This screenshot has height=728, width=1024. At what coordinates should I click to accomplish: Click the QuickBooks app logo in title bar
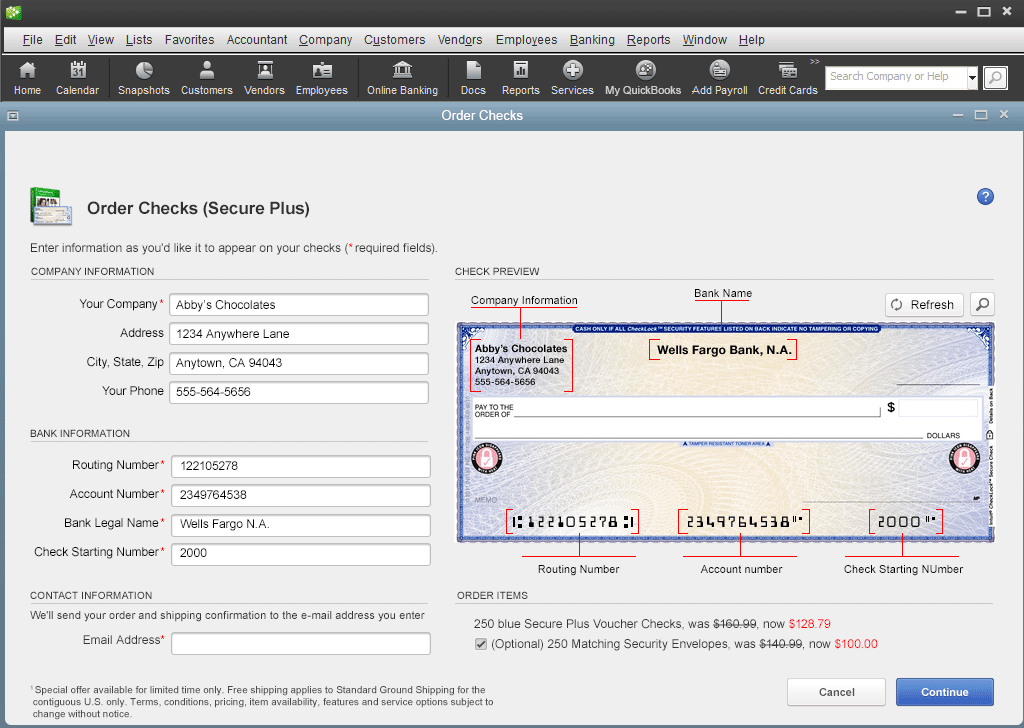coord(14,12)
